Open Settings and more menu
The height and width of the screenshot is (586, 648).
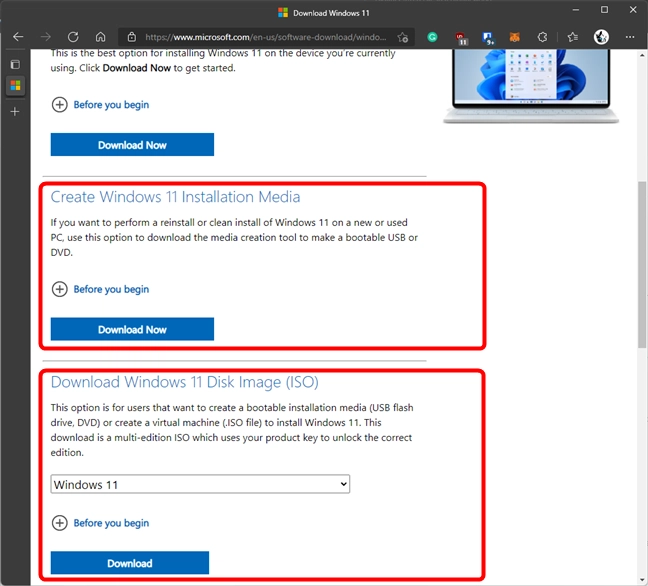tap(630, 37)
